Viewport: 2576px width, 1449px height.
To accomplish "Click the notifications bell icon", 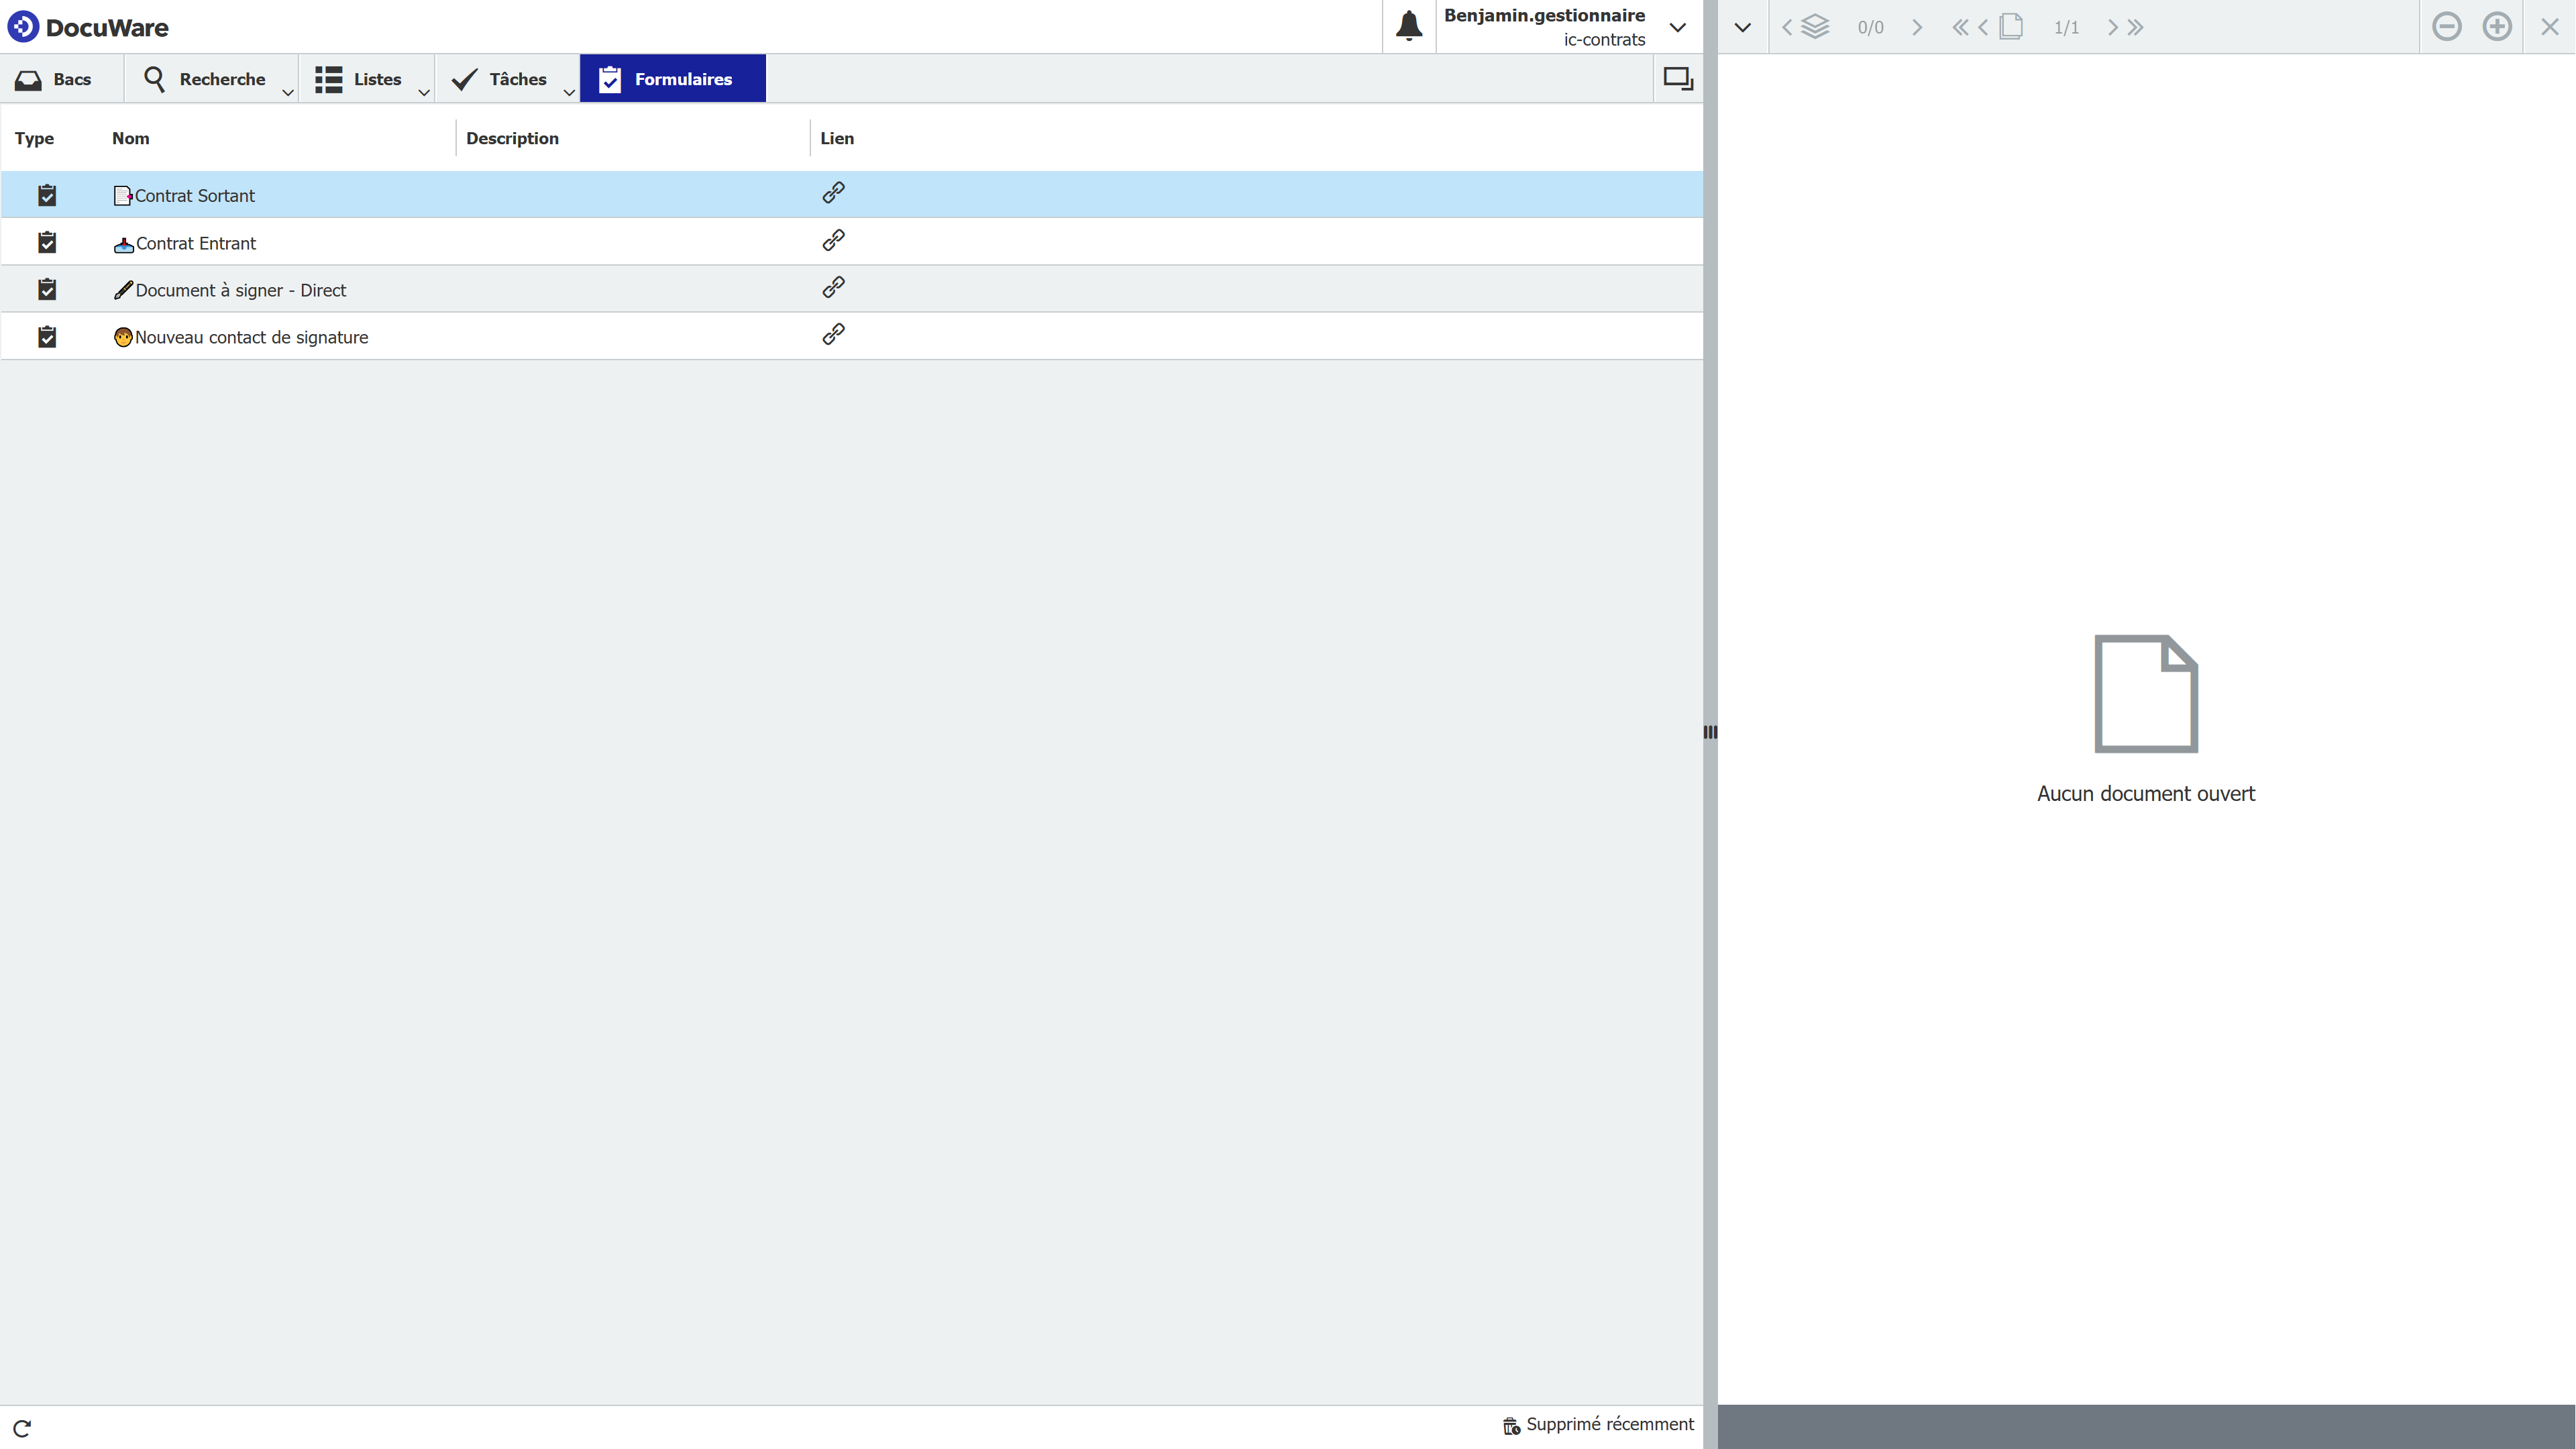I will point(1408,26).
